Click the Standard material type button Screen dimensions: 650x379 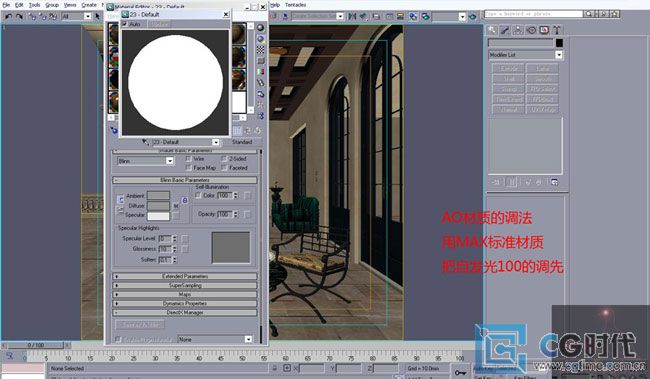242,142
